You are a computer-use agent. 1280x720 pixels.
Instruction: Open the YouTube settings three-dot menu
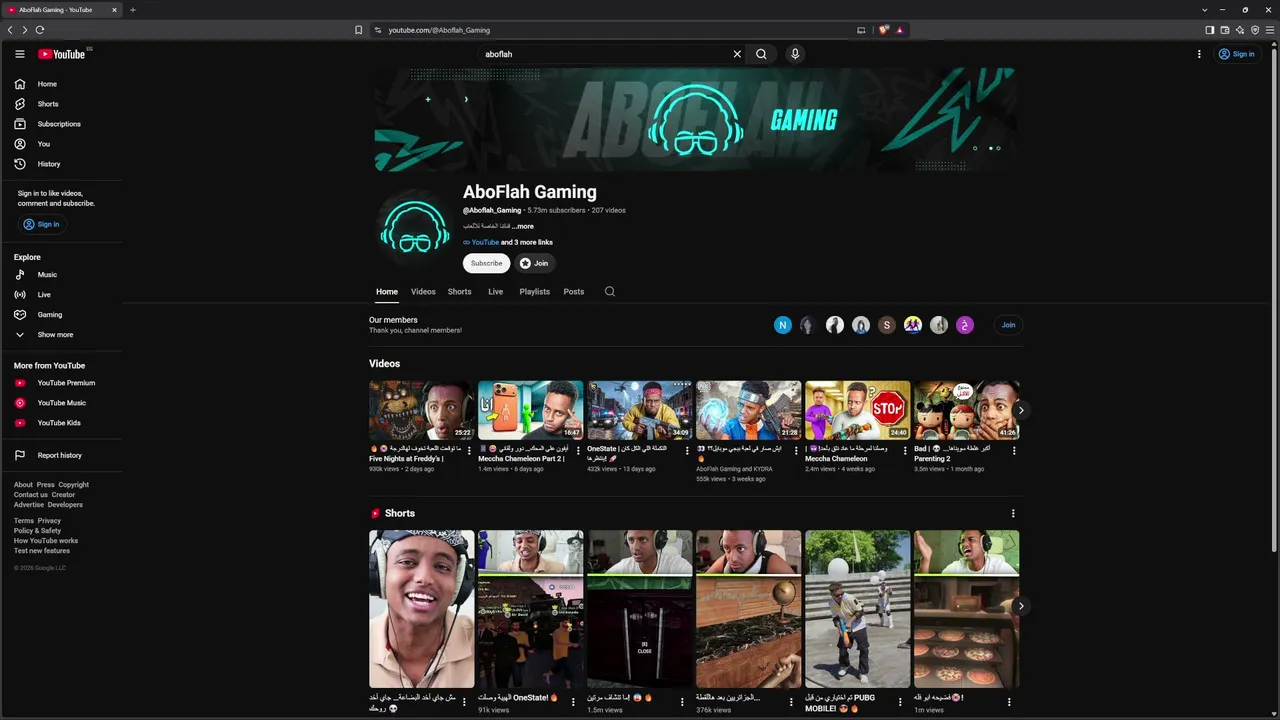1199,54
